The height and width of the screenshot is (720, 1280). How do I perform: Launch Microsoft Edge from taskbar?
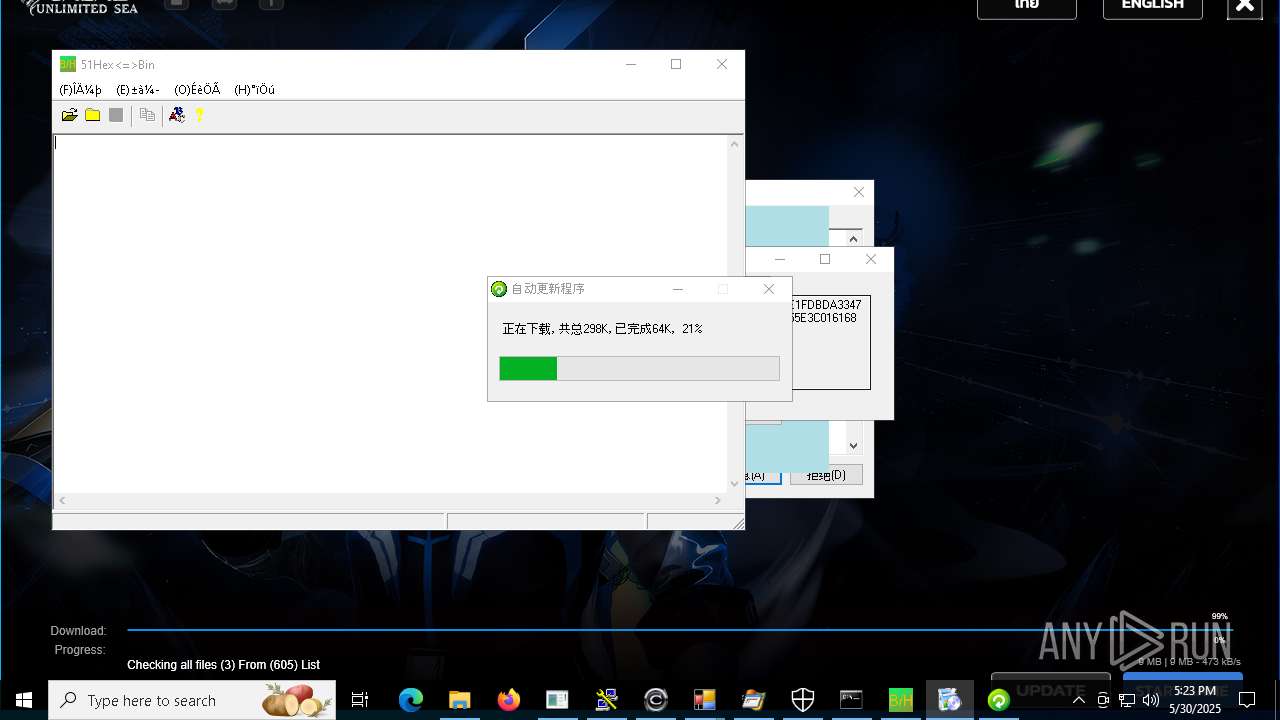410,700
